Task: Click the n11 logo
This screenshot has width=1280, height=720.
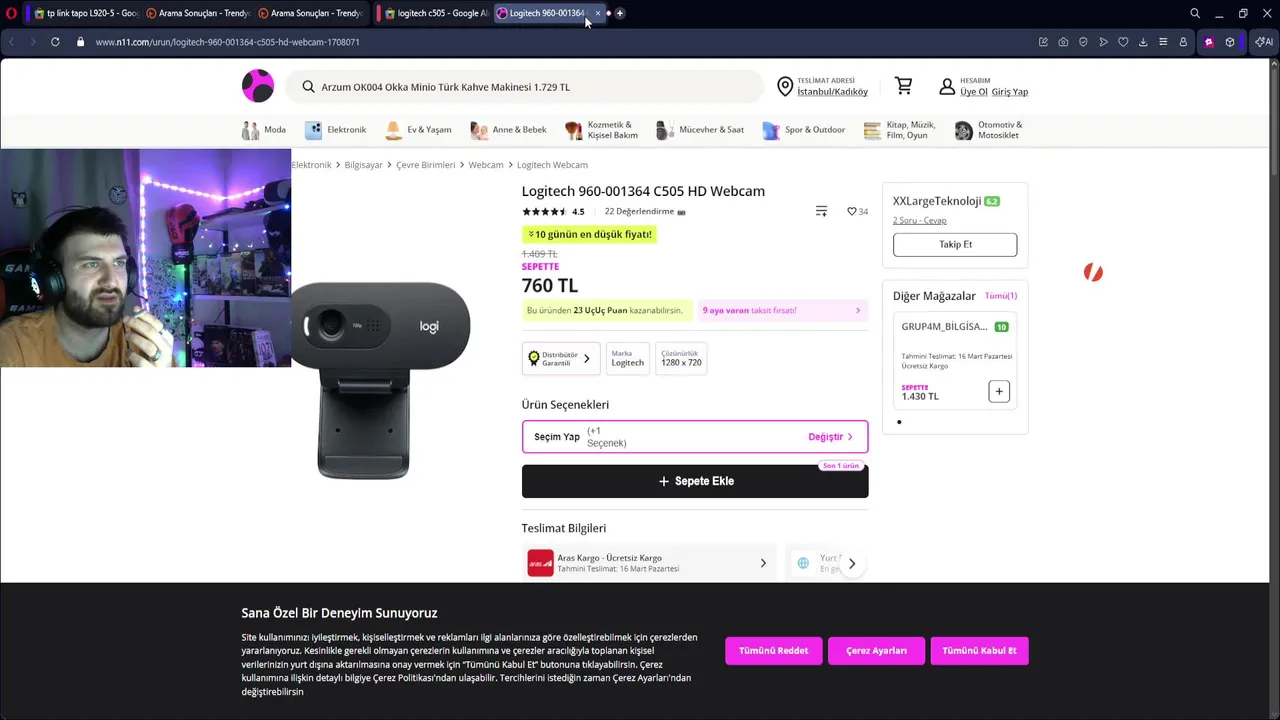Action: tap(258, 86)
